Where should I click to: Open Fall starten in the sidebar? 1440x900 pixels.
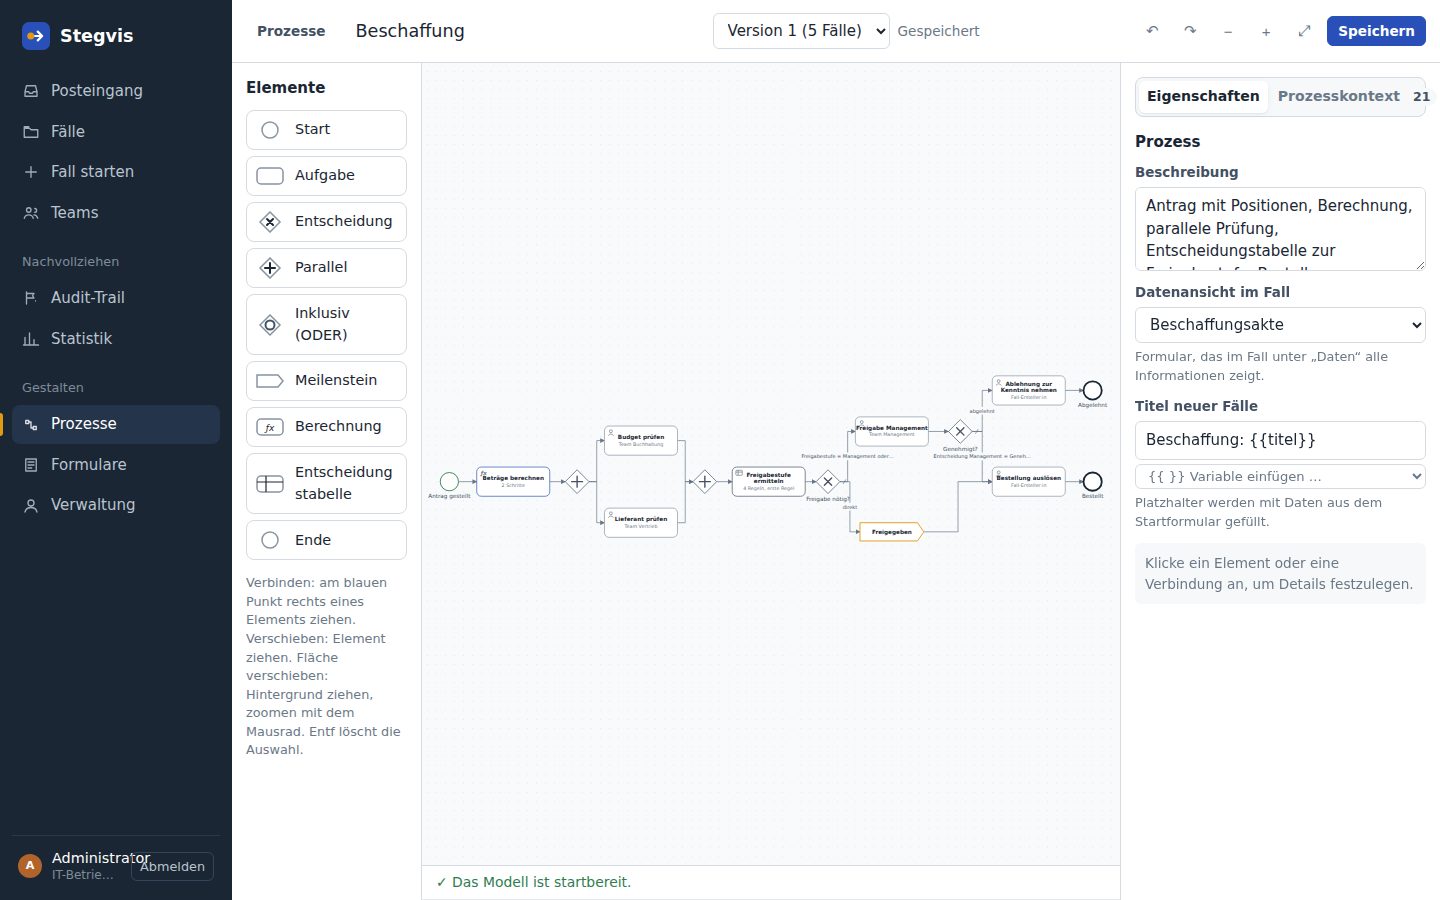coord(116,172)
